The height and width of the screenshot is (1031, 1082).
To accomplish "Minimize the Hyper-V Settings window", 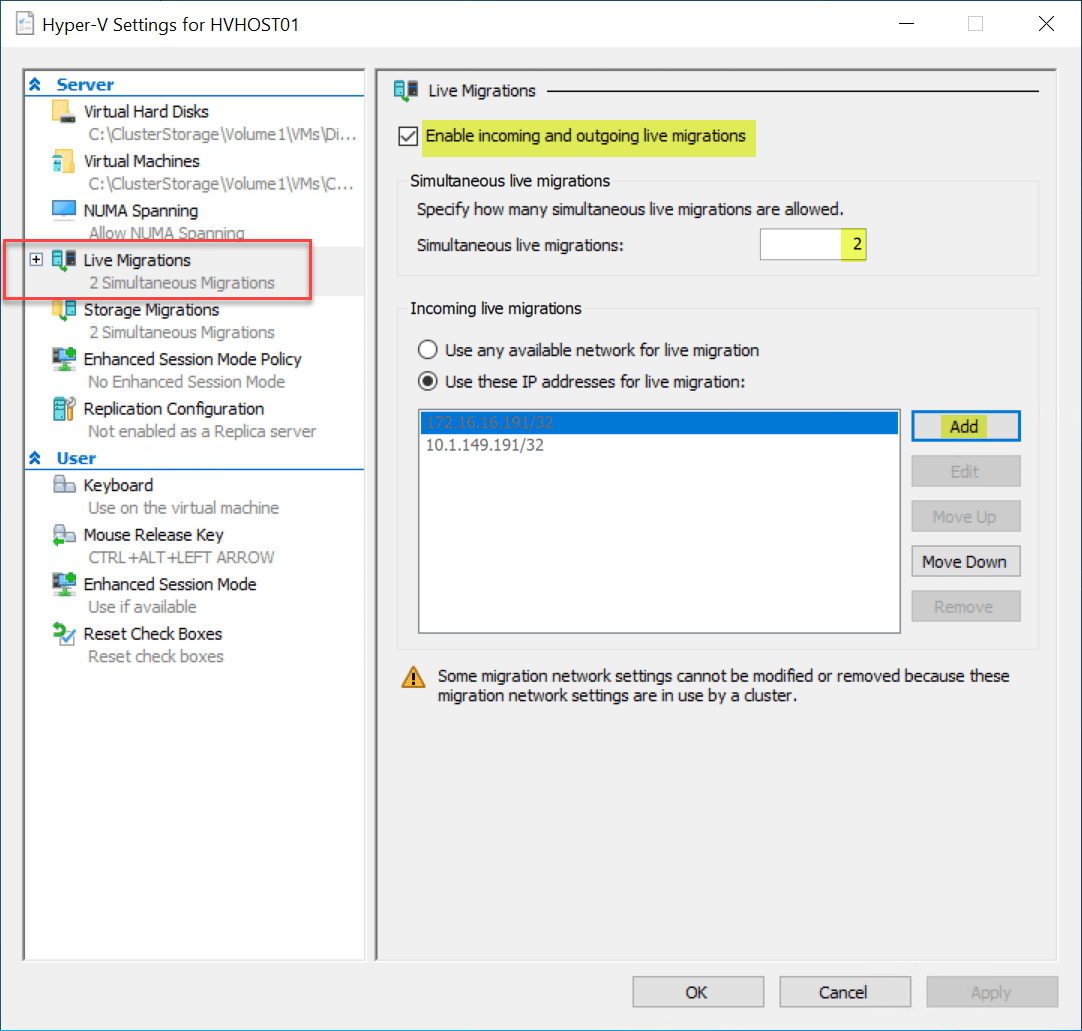I will point(907,24).
